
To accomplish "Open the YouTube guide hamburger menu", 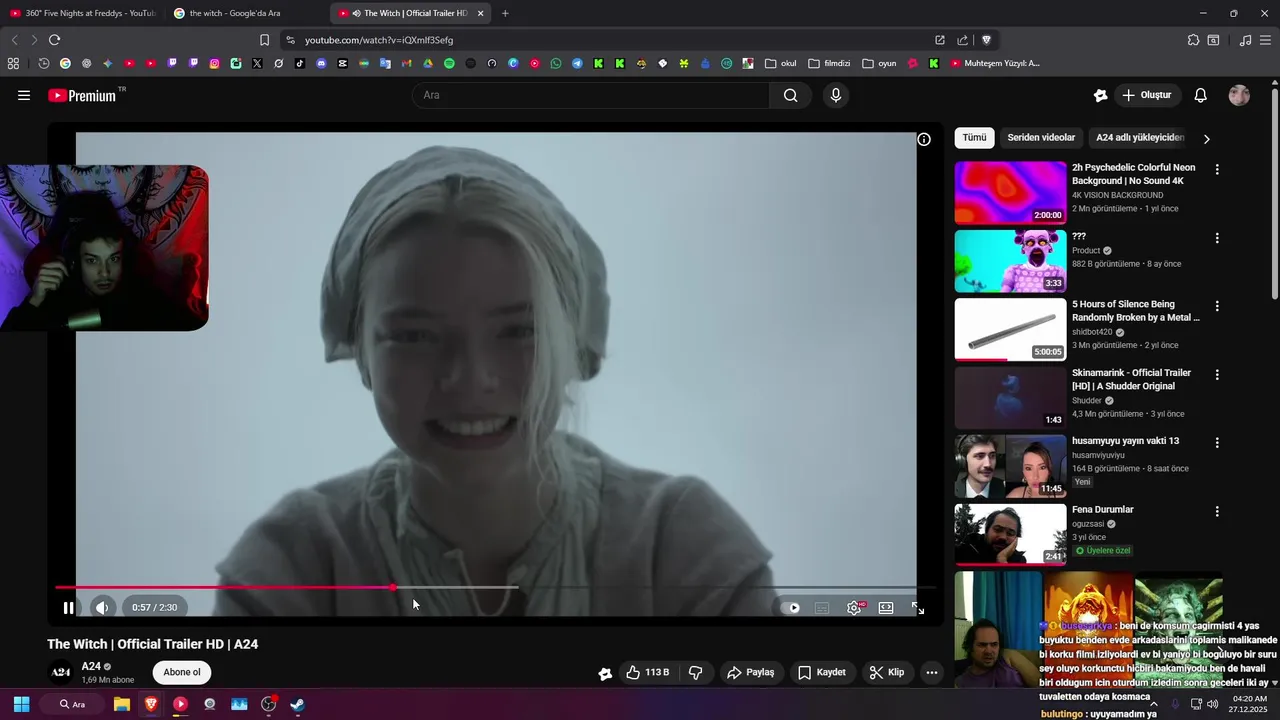I will tap(24, 95).
